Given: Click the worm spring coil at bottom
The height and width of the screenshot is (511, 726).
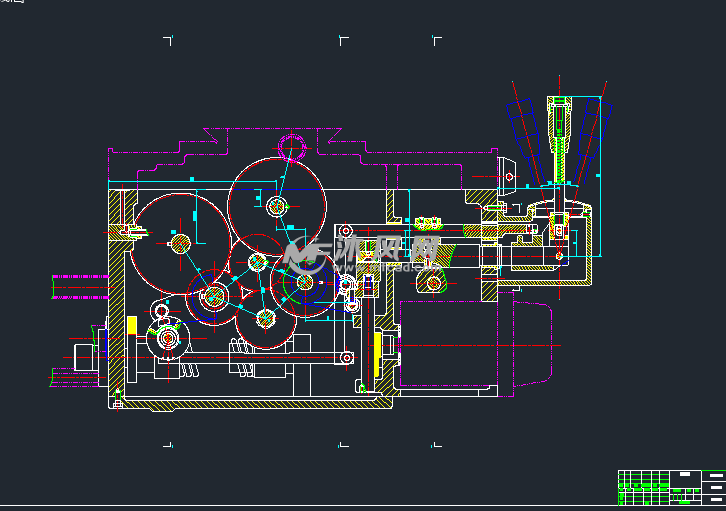Looking at the screenshot, I should (241, 358).
